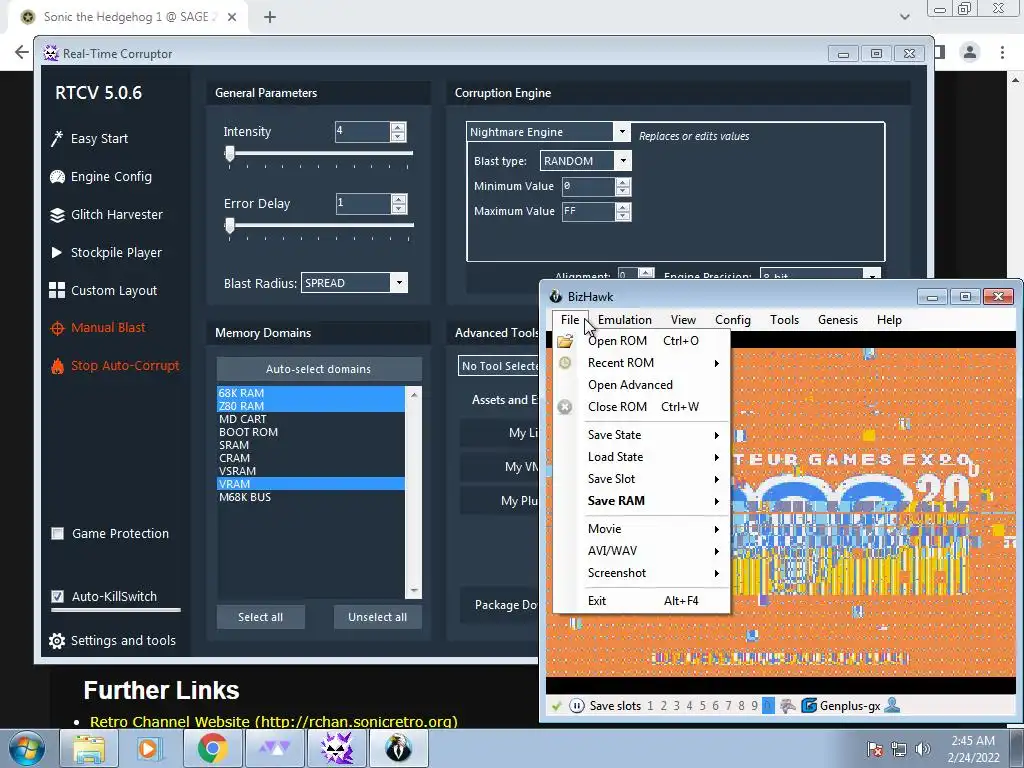This screenshot has width=1024, height=768.
Task: Select MD CART in Memory Domains
Action: tap(312, 419)
